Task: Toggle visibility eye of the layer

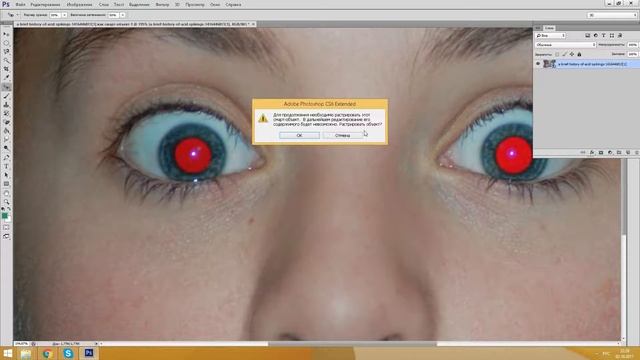Action: point(538,64)
